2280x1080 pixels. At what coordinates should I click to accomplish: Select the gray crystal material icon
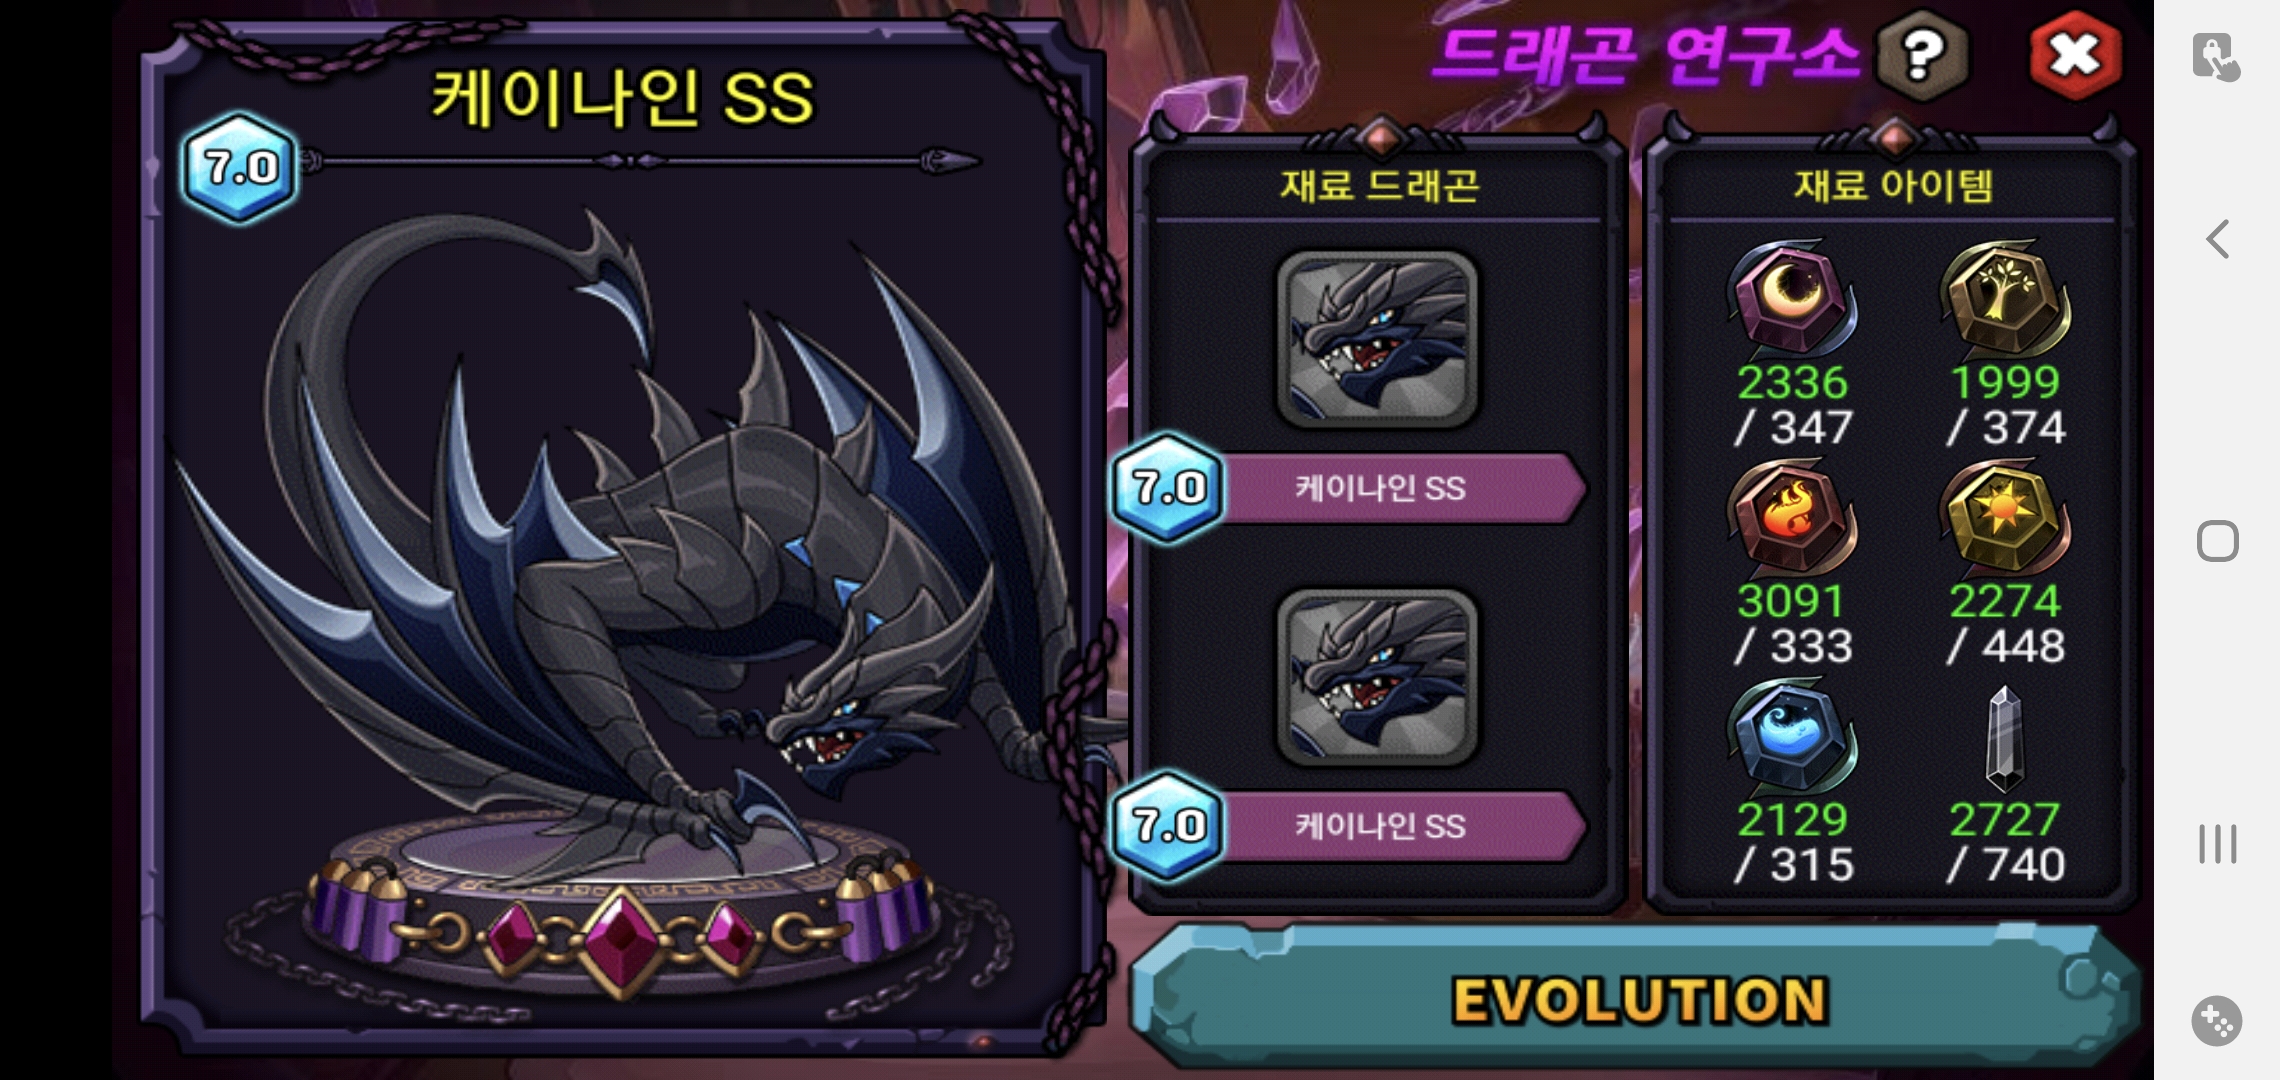coord(2005,738)
